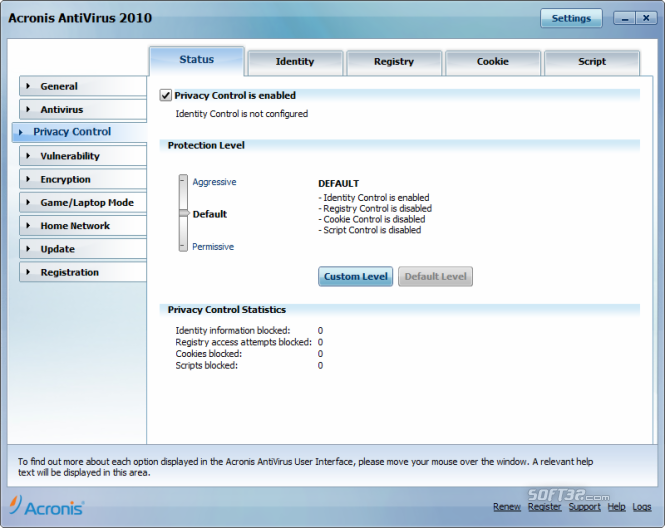The height and width of the screenshot is (528, 665).
Task: Select the Encryption sidebar item
Action: pyautogui.click(x=83, y=179)
